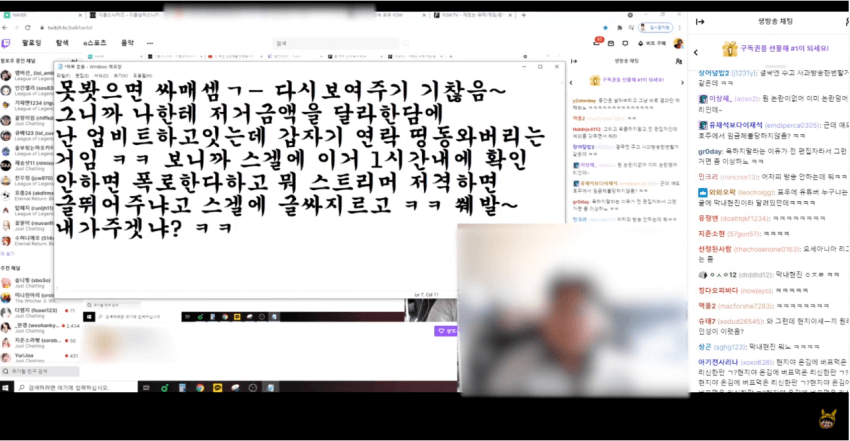The image size is (850, 441).
Task: Go to next banner with right chevron in small chat
Action: (x=682, y=83)
